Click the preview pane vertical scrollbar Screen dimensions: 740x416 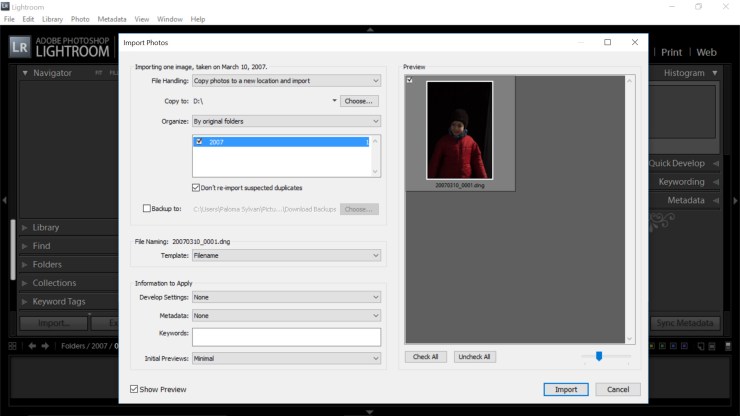[x=630, y=210]
